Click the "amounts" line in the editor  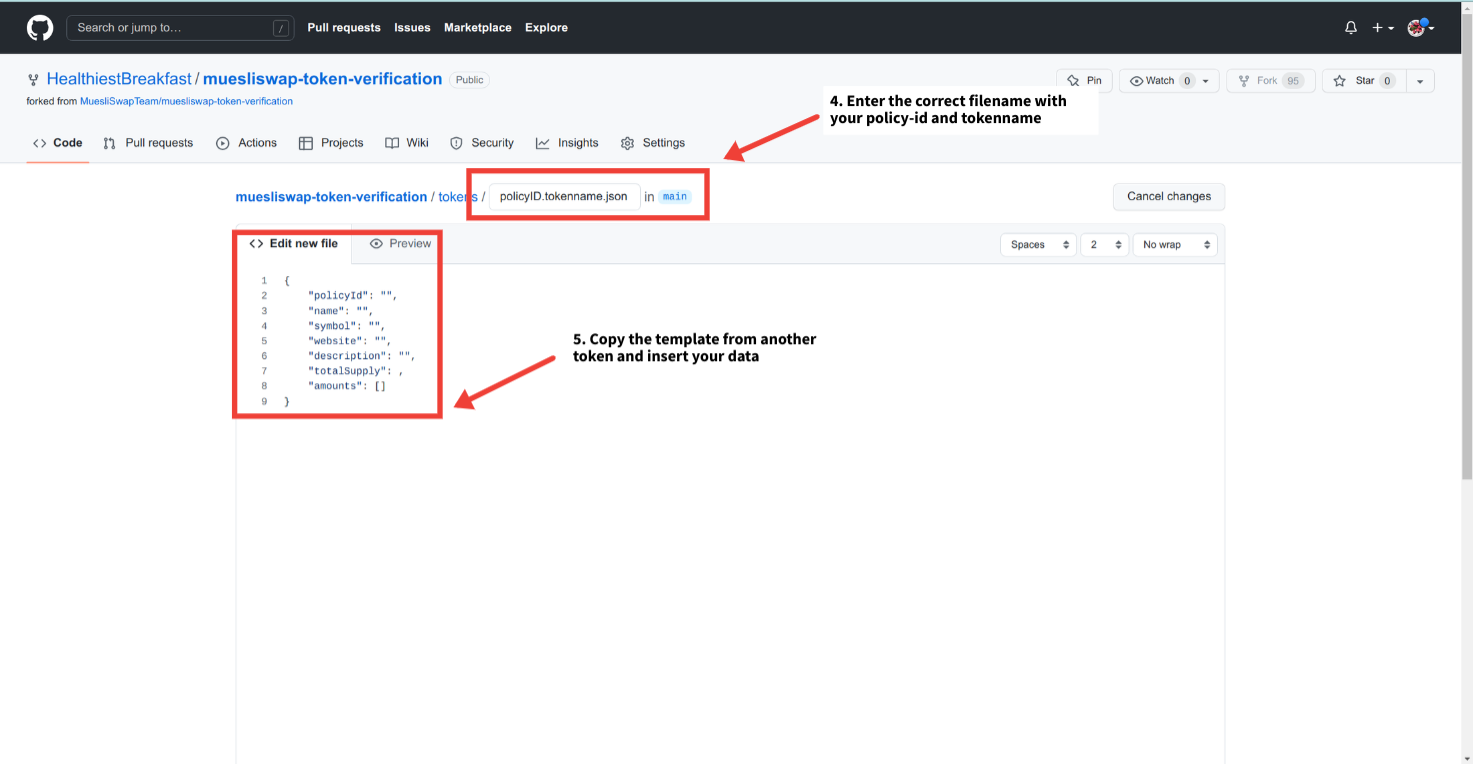(349, 386)
